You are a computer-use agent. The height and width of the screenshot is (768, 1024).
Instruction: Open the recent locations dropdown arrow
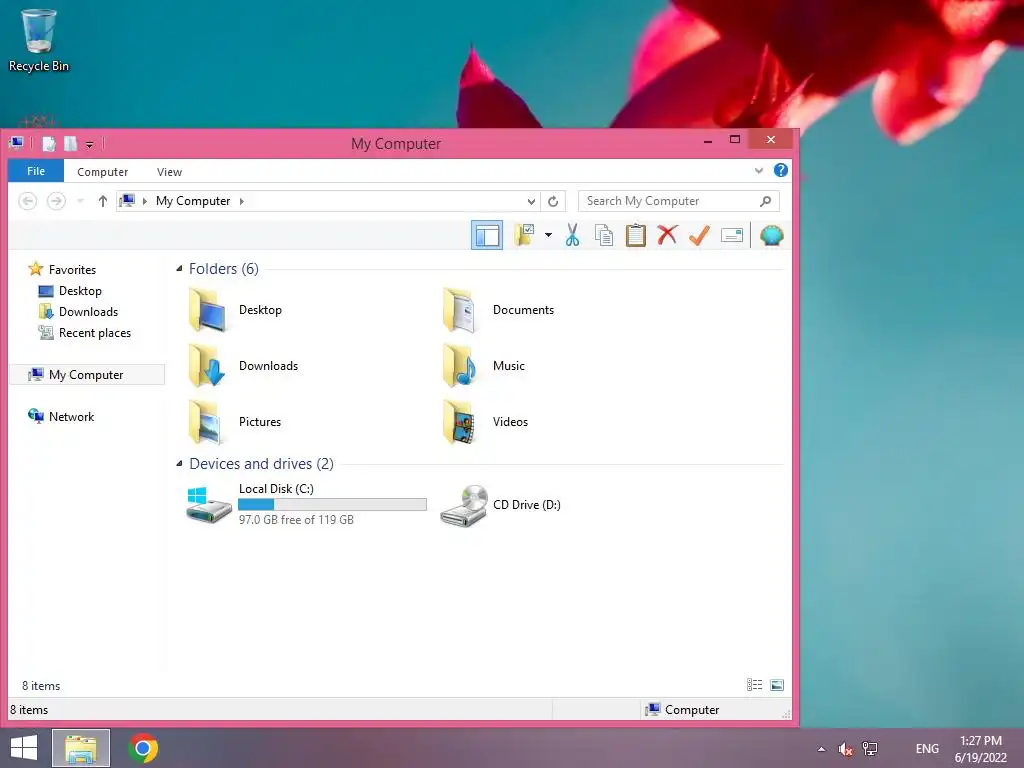[x=80, y=201]
